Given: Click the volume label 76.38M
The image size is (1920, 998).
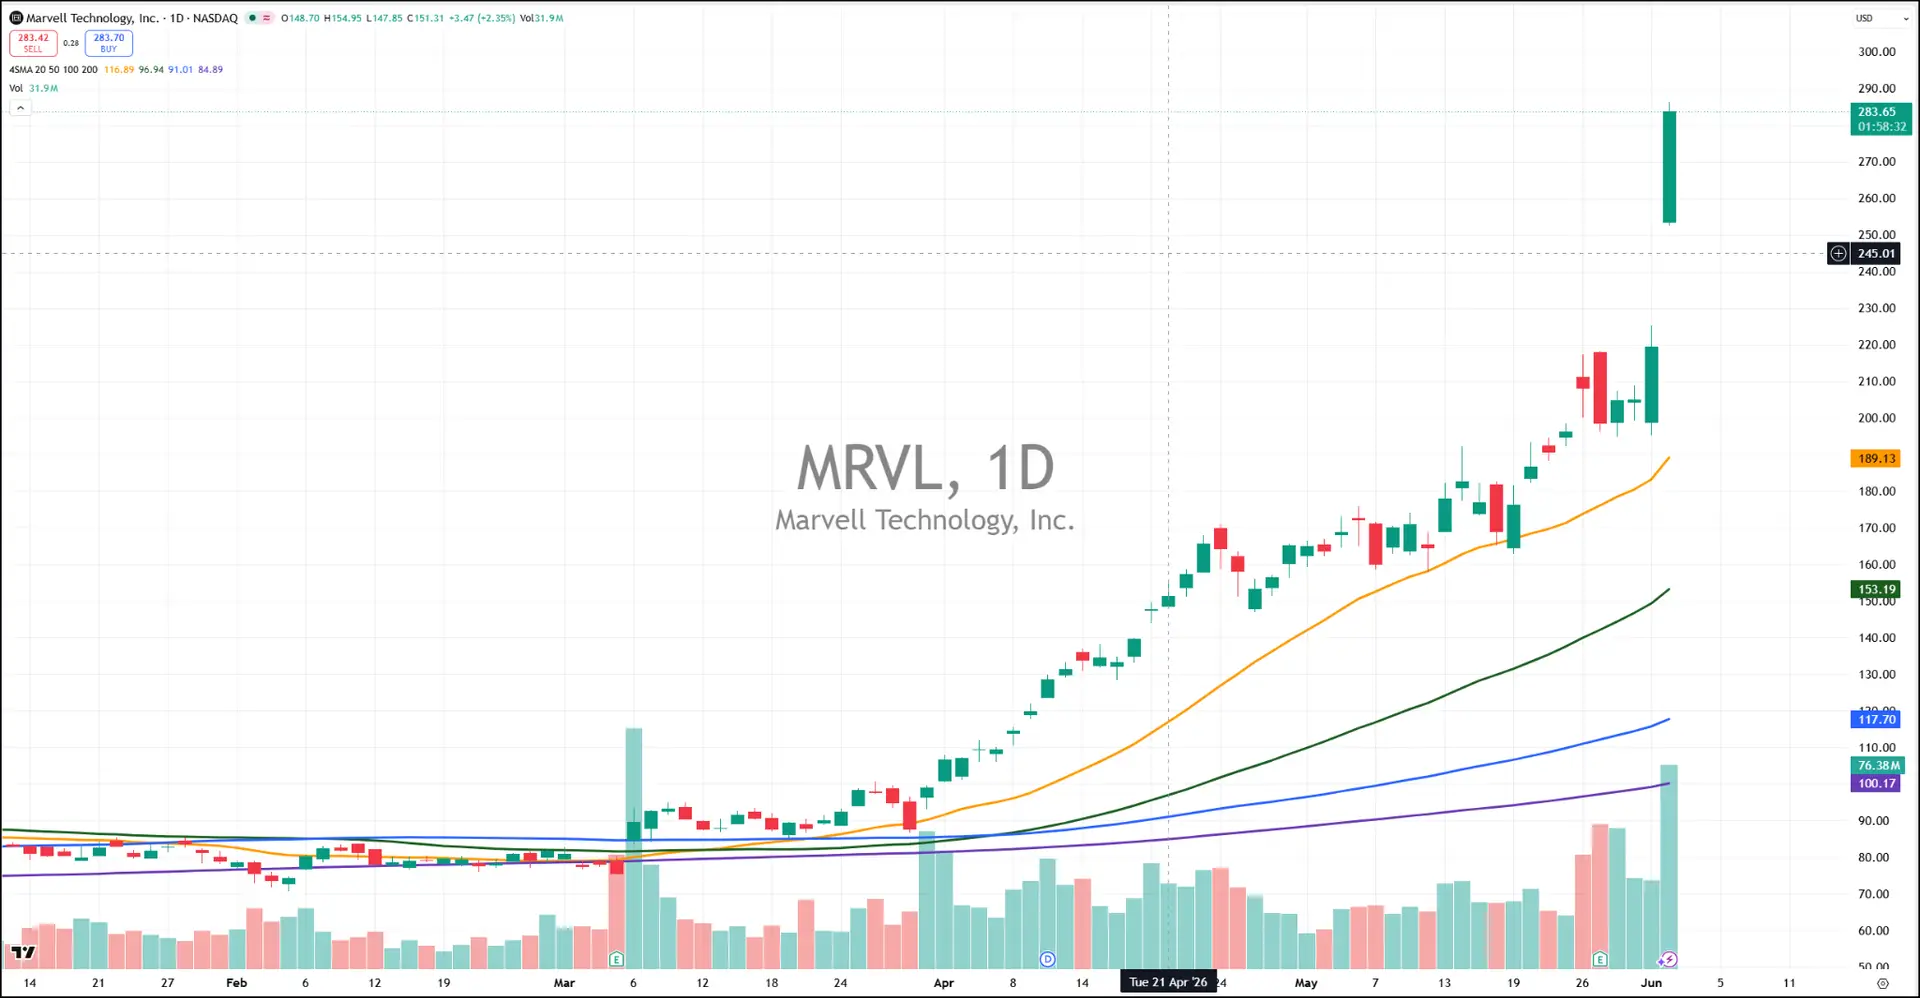Looking at the screenshot, I should point(1879,766).
